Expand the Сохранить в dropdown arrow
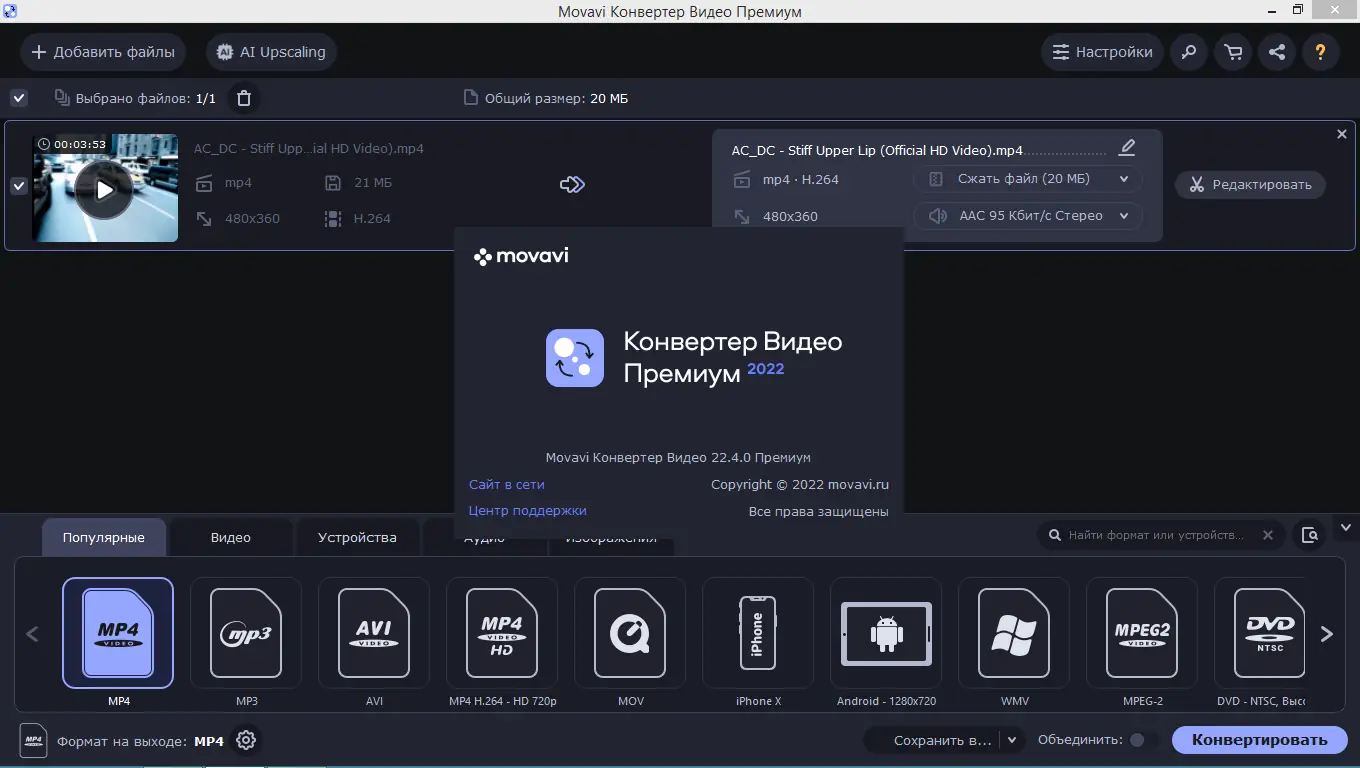This screenshot has width=1360, height=768. (x=1012, y=740)
